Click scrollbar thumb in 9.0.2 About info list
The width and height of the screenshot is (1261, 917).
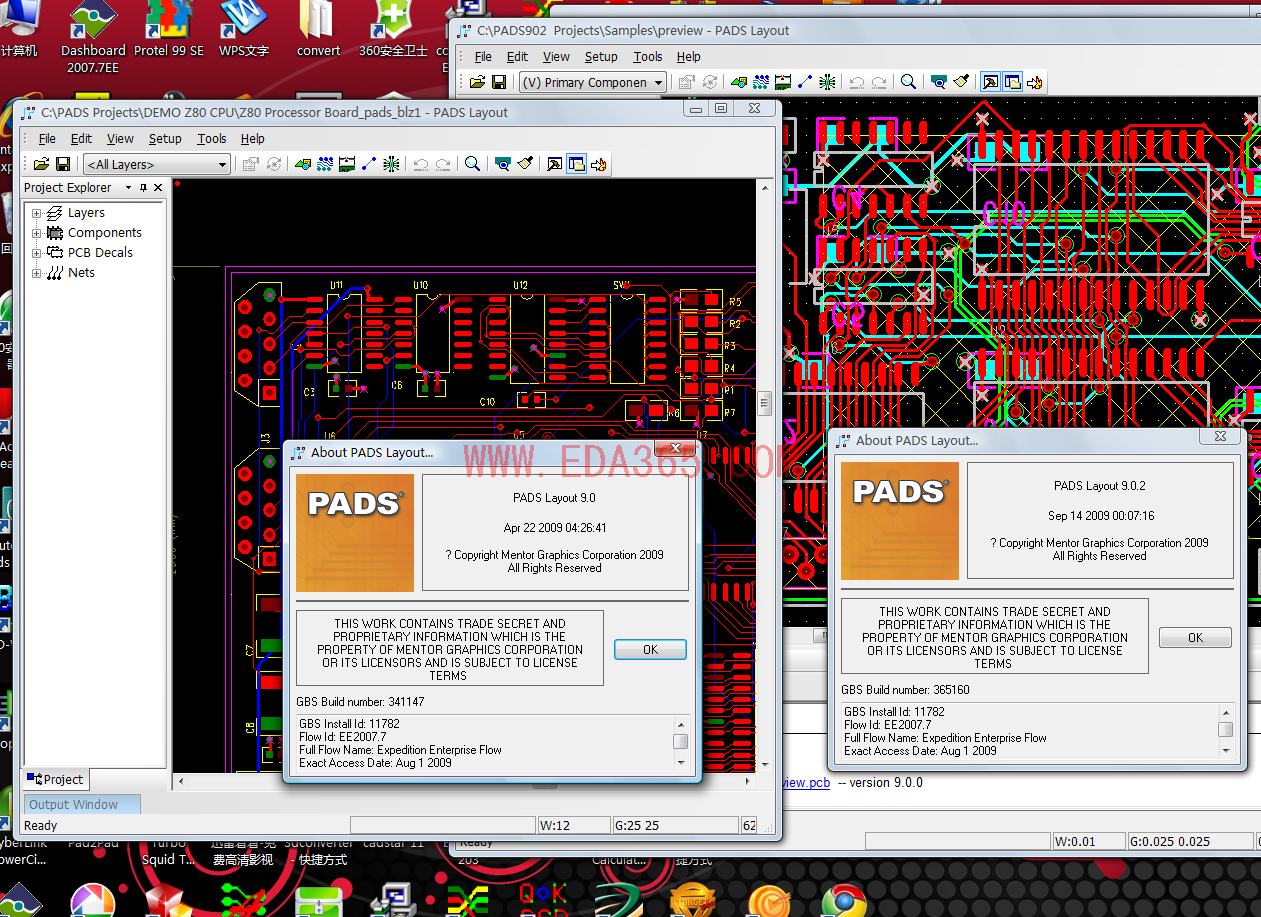click(1225, 729)
